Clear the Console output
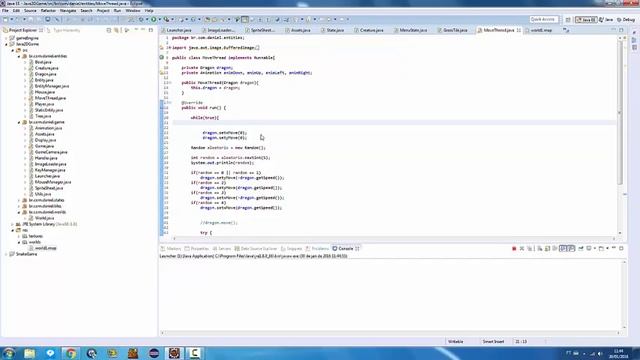The height and width of the screenshot is (360, 640). coord(540,249)
